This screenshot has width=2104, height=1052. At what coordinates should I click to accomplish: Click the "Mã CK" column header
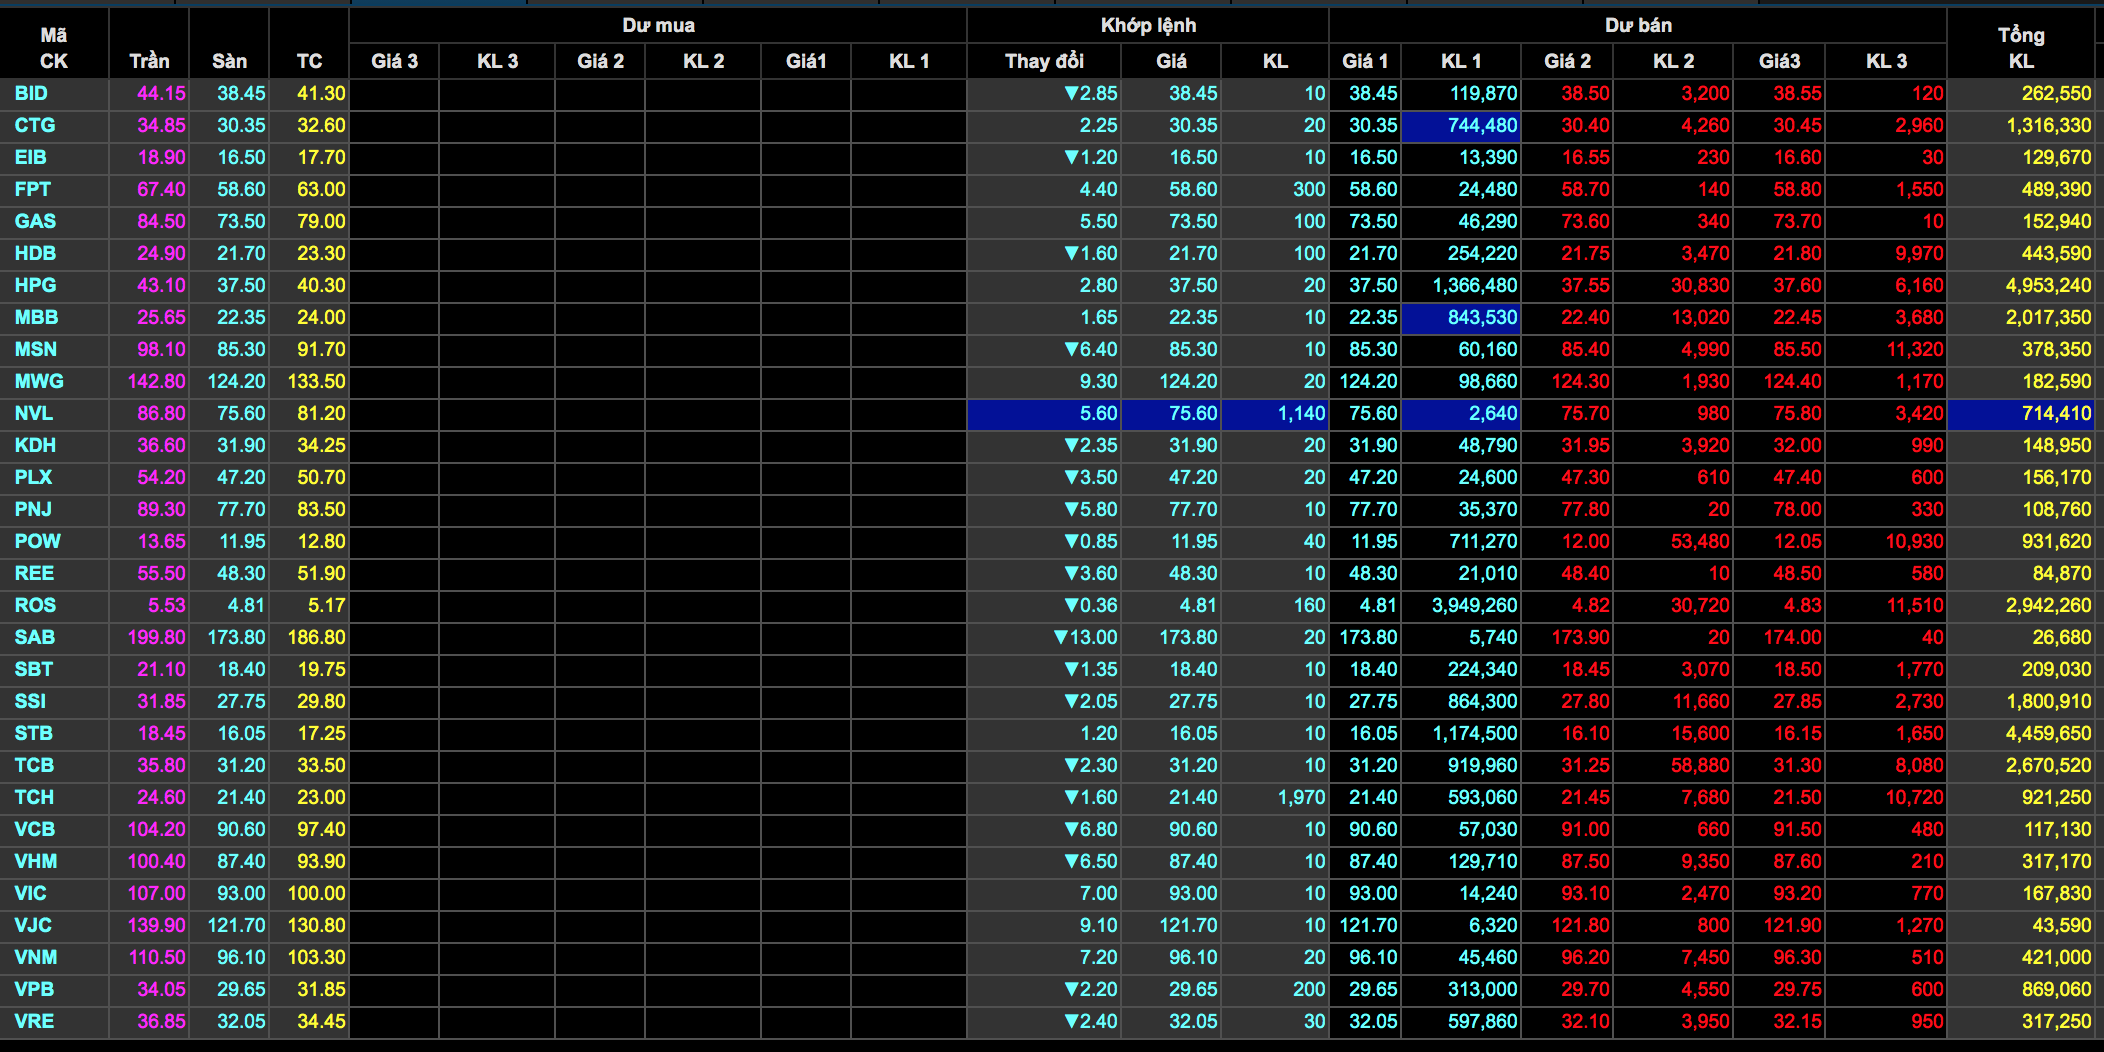[x=54, y=47]
